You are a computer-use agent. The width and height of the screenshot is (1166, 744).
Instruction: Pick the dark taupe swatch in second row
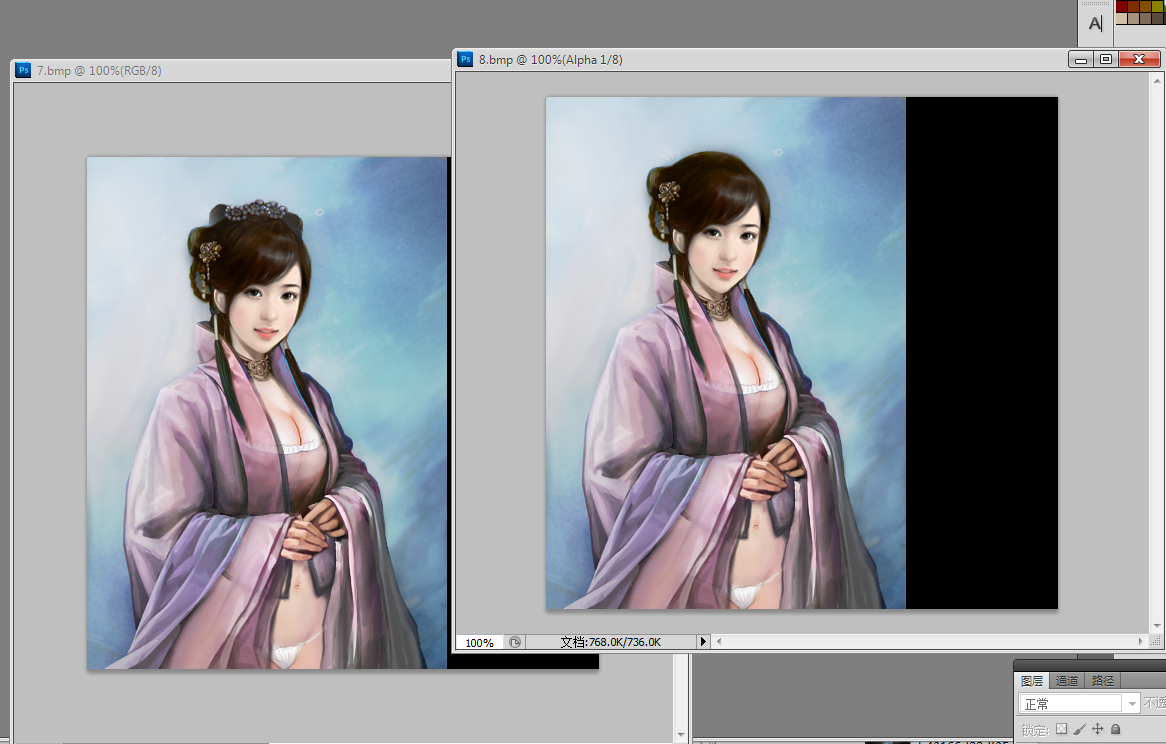tap(1157, 18)
